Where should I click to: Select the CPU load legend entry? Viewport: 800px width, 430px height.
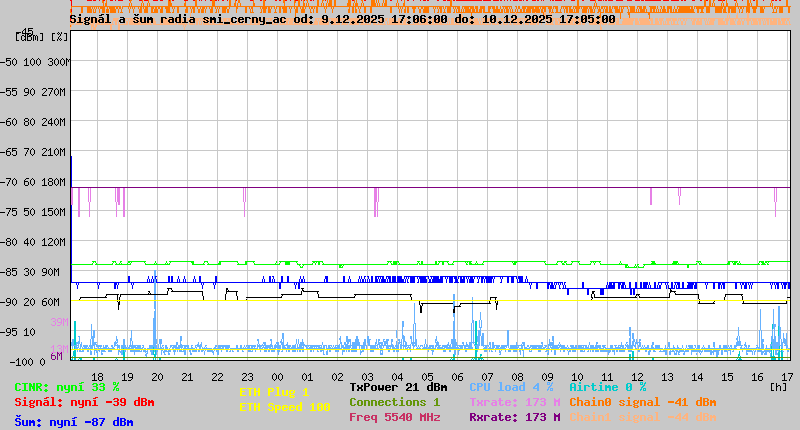511,387
